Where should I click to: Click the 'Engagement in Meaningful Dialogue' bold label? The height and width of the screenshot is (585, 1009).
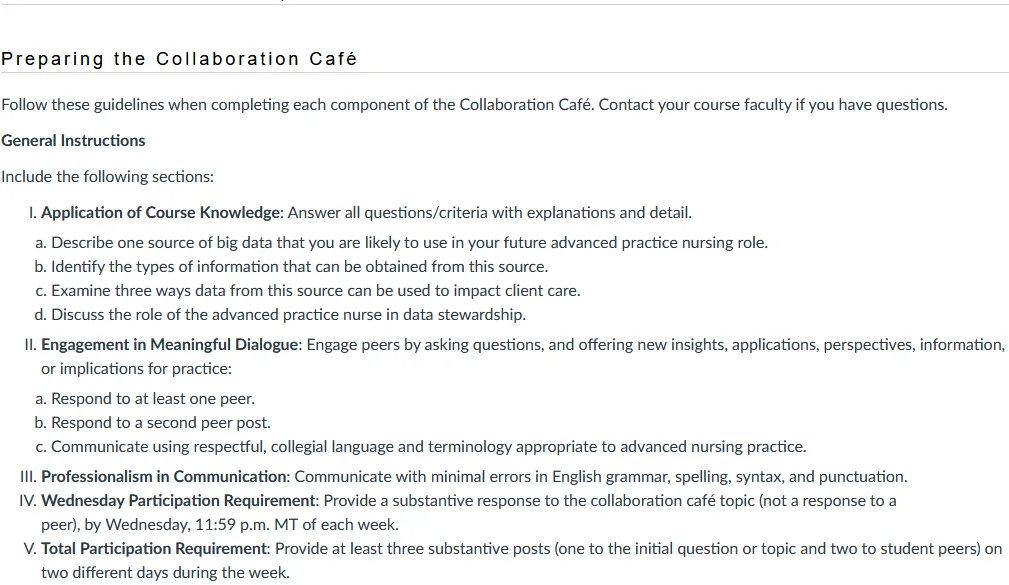[x=170, y=345]
